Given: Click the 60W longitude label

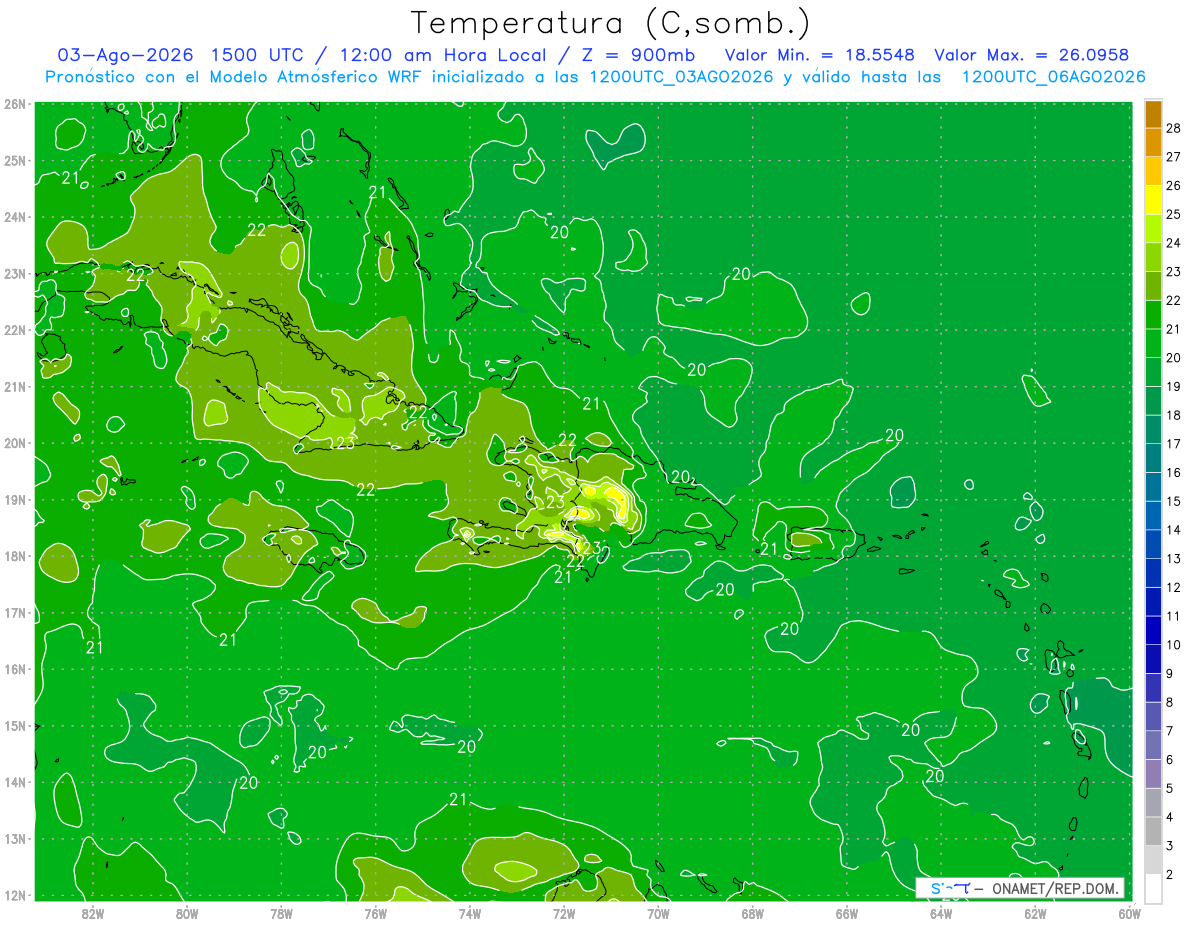Looking at the screenshot, I should pos(1129,912).
